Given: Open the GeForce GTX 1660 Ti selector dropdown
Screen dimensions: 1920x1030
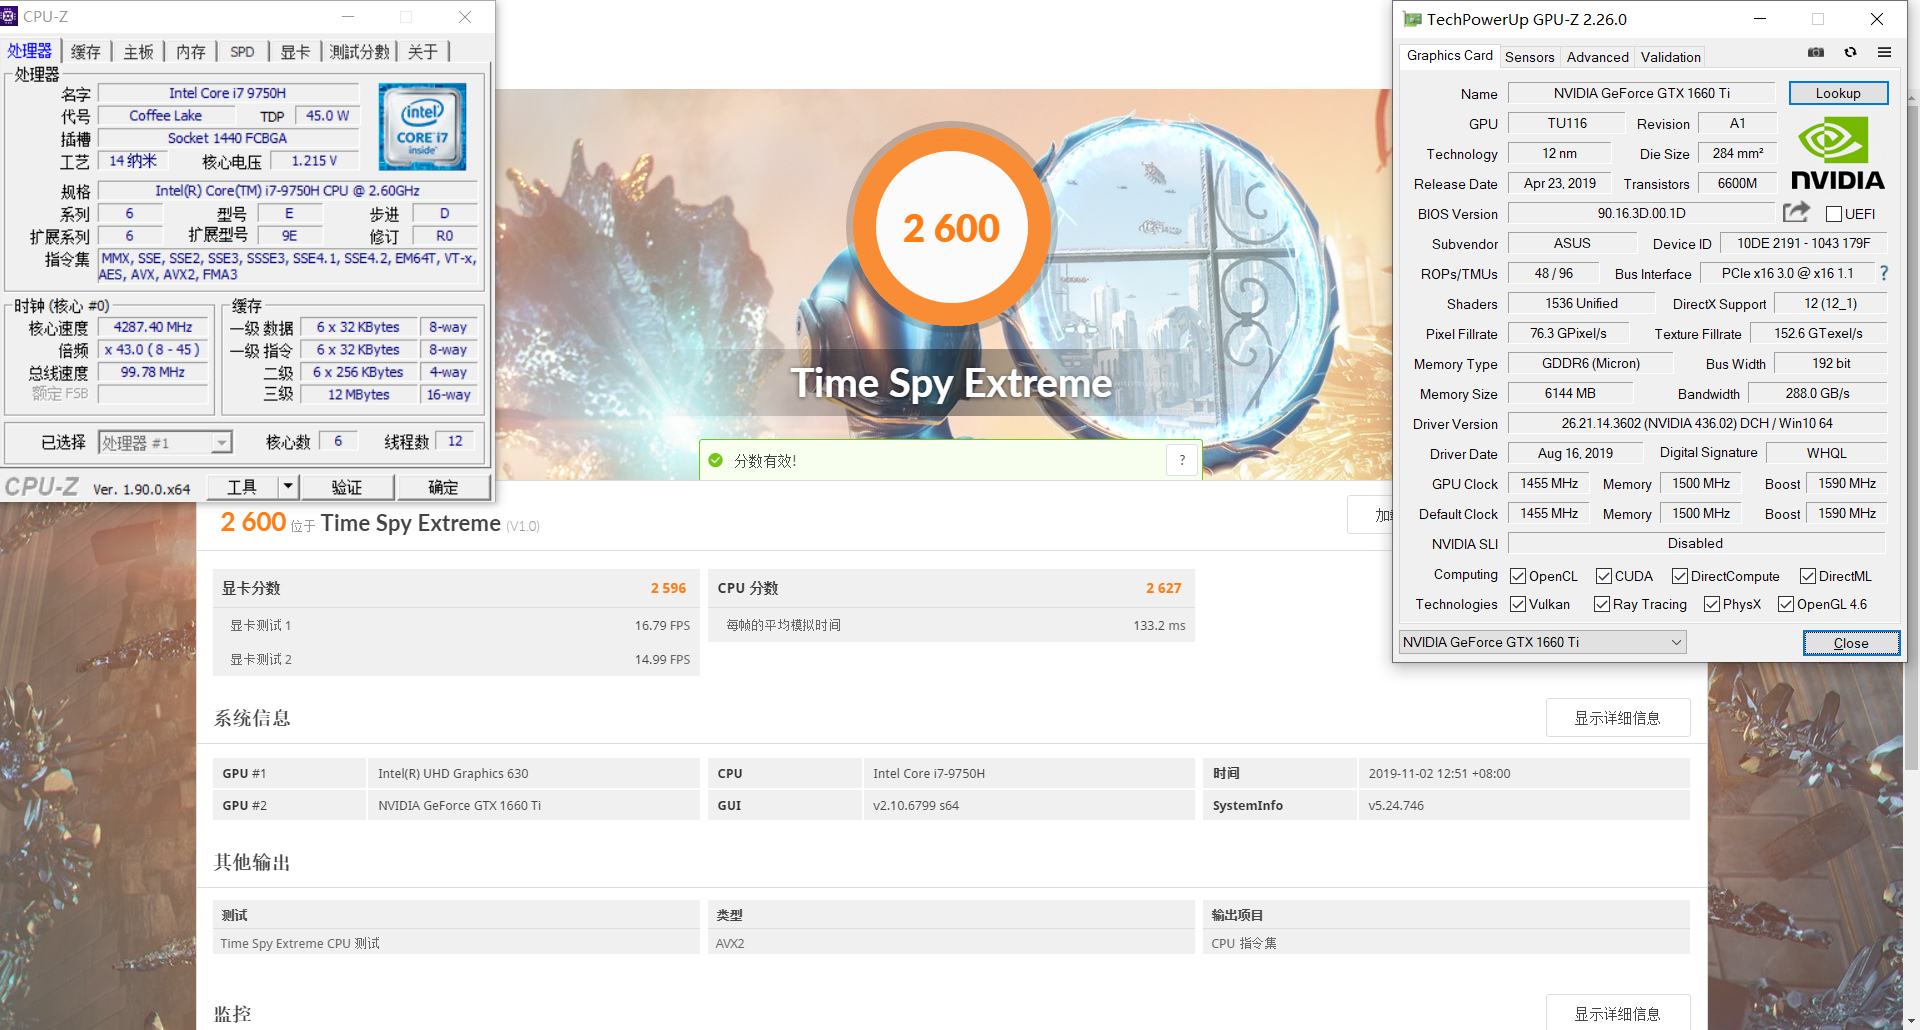Looking at the screenshot, I should click(1543, 642).
